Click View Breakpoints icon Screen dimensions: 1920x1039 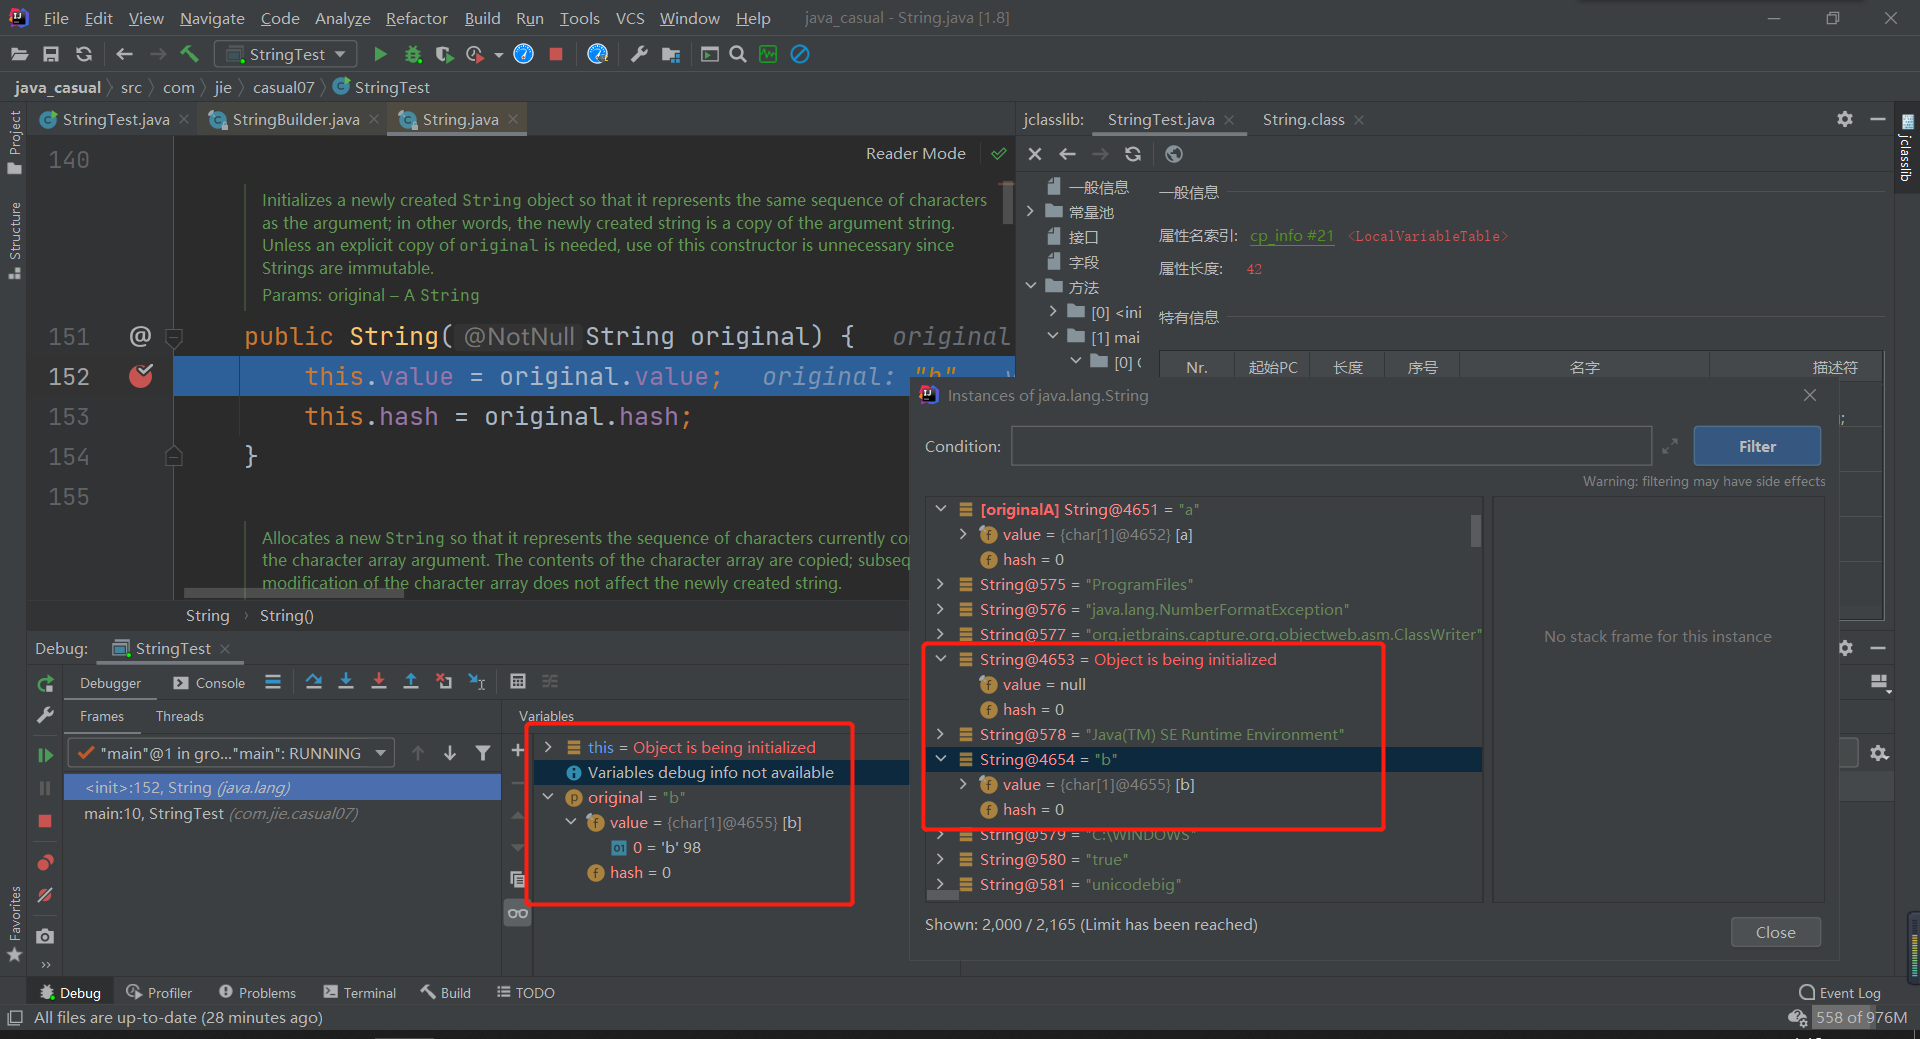coord(45,862)
